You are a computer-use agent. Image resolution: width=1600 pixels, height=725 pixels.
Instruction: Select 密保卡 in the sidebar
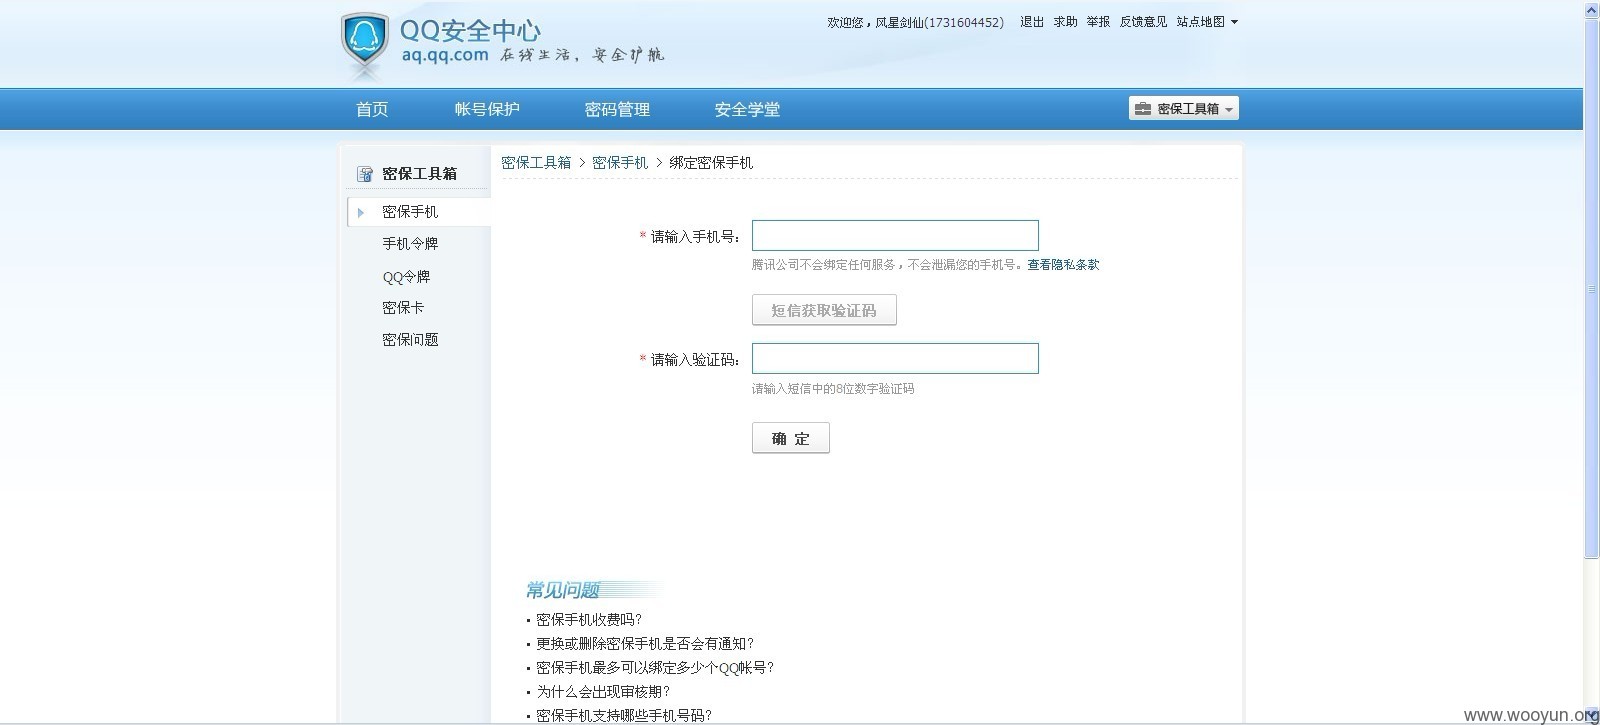(x=403, y=308)
